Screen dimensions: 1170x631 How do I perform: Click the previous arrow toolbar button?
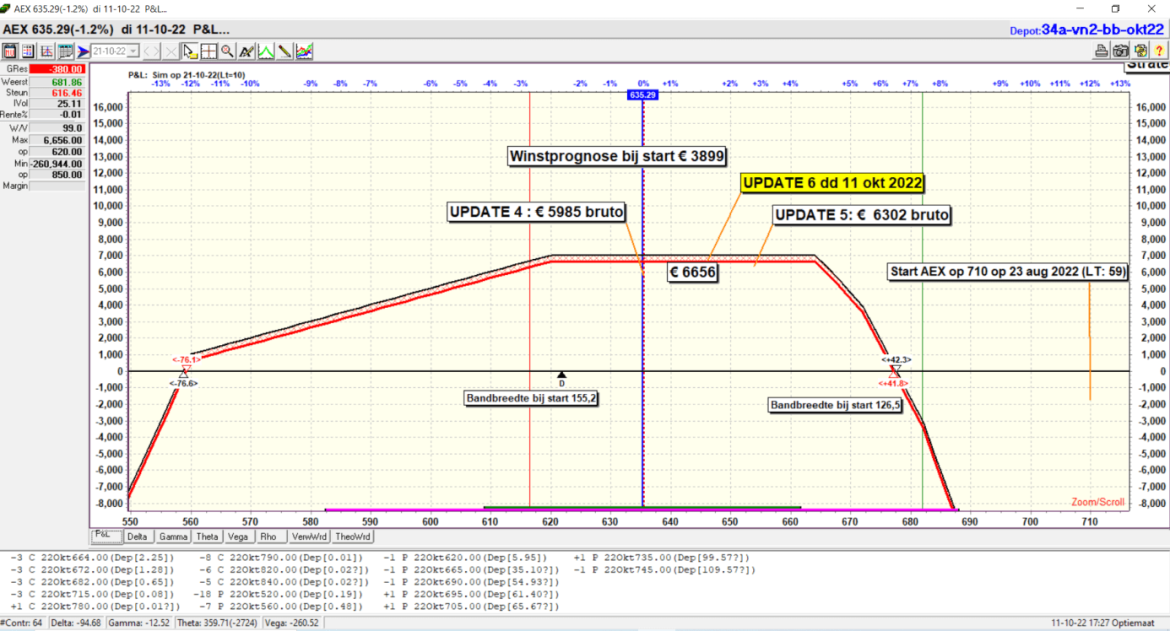151,51
